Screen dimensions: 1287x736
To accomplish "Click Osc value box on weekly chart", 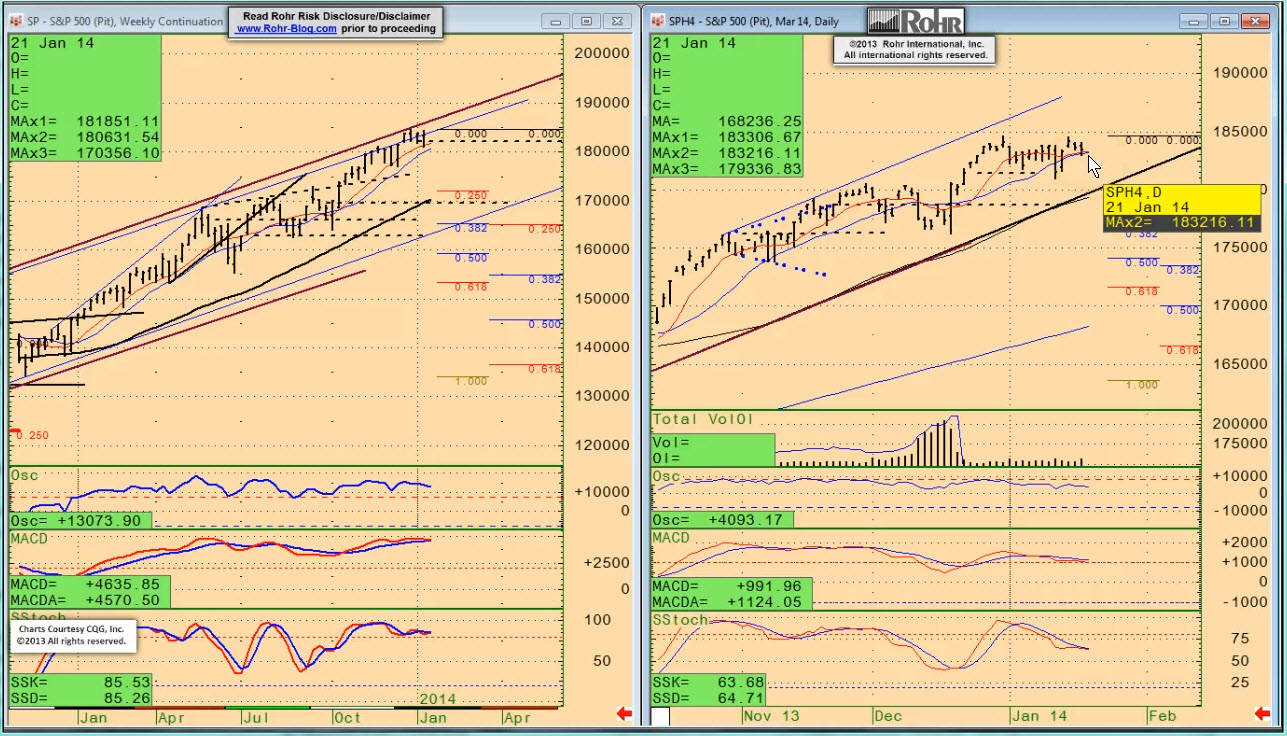I will pyautogui.click(x=81, y=521).
